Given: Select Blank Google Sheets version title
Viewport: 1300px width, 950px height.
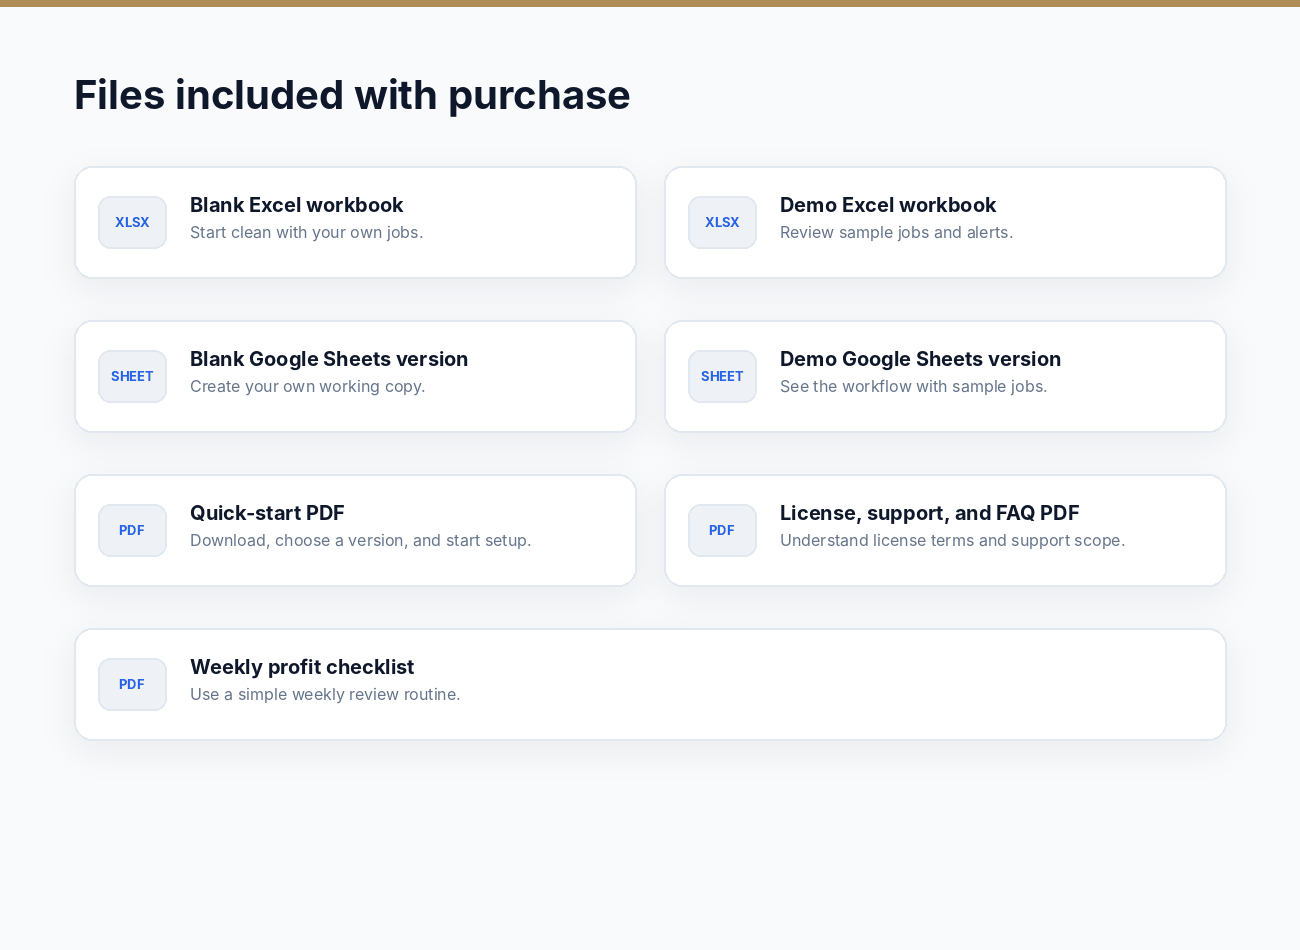Looking at the screenshot, I should [x=329, y=359].
